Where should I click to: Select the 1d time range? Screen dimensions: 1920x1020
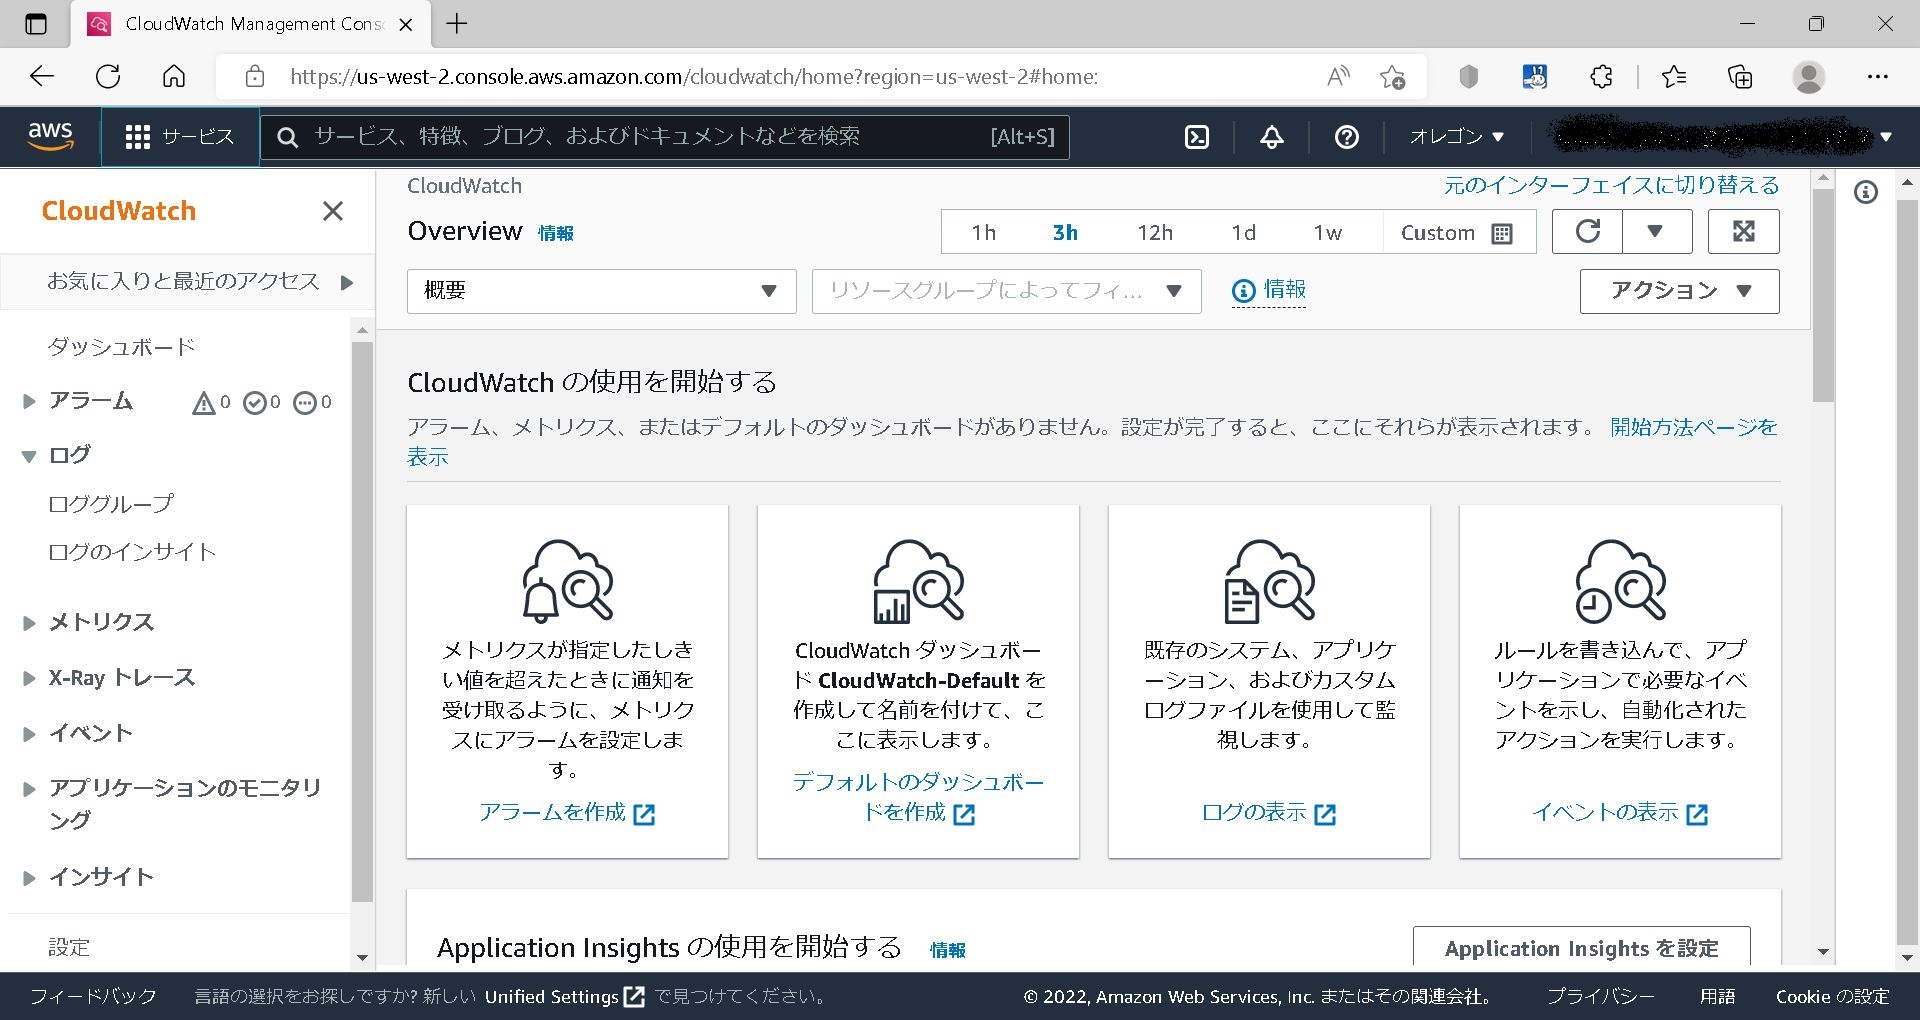pyautogui.click(x=1243, y=233)
